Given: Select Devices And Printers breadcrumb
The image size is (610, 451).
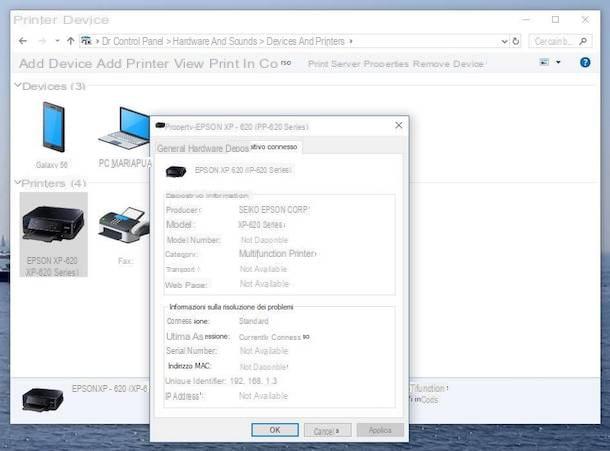Looking at the screenshot, I should (305, 41).
